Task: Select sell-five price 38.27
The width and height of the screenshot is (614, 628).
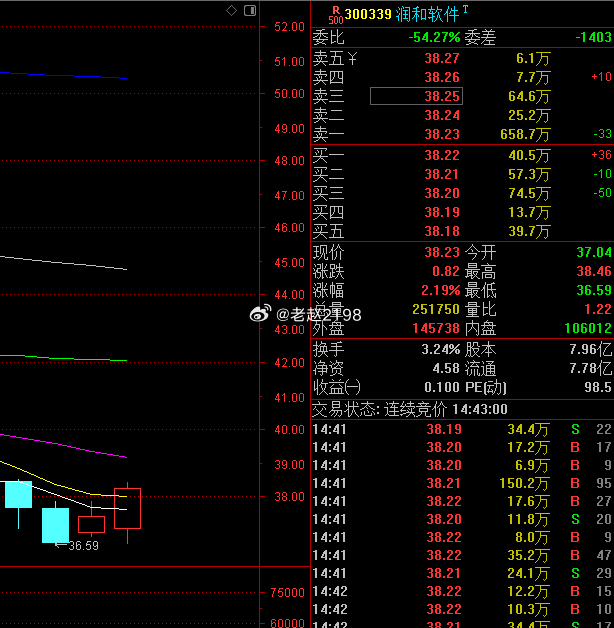Action: point(442,58)
